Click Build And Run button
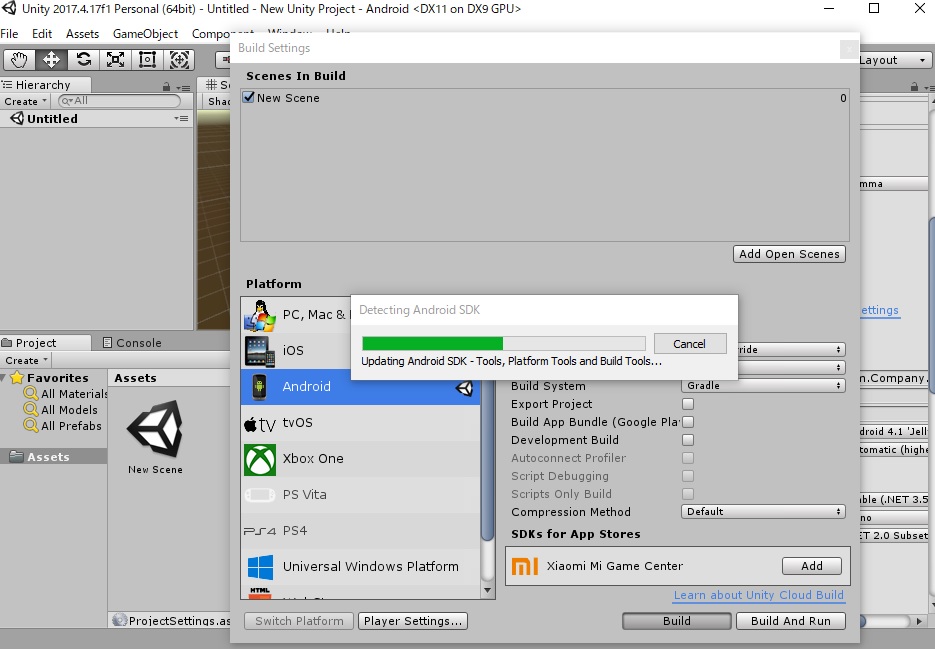This screenshot has width=935, height=649. click(x=791, y=621)
